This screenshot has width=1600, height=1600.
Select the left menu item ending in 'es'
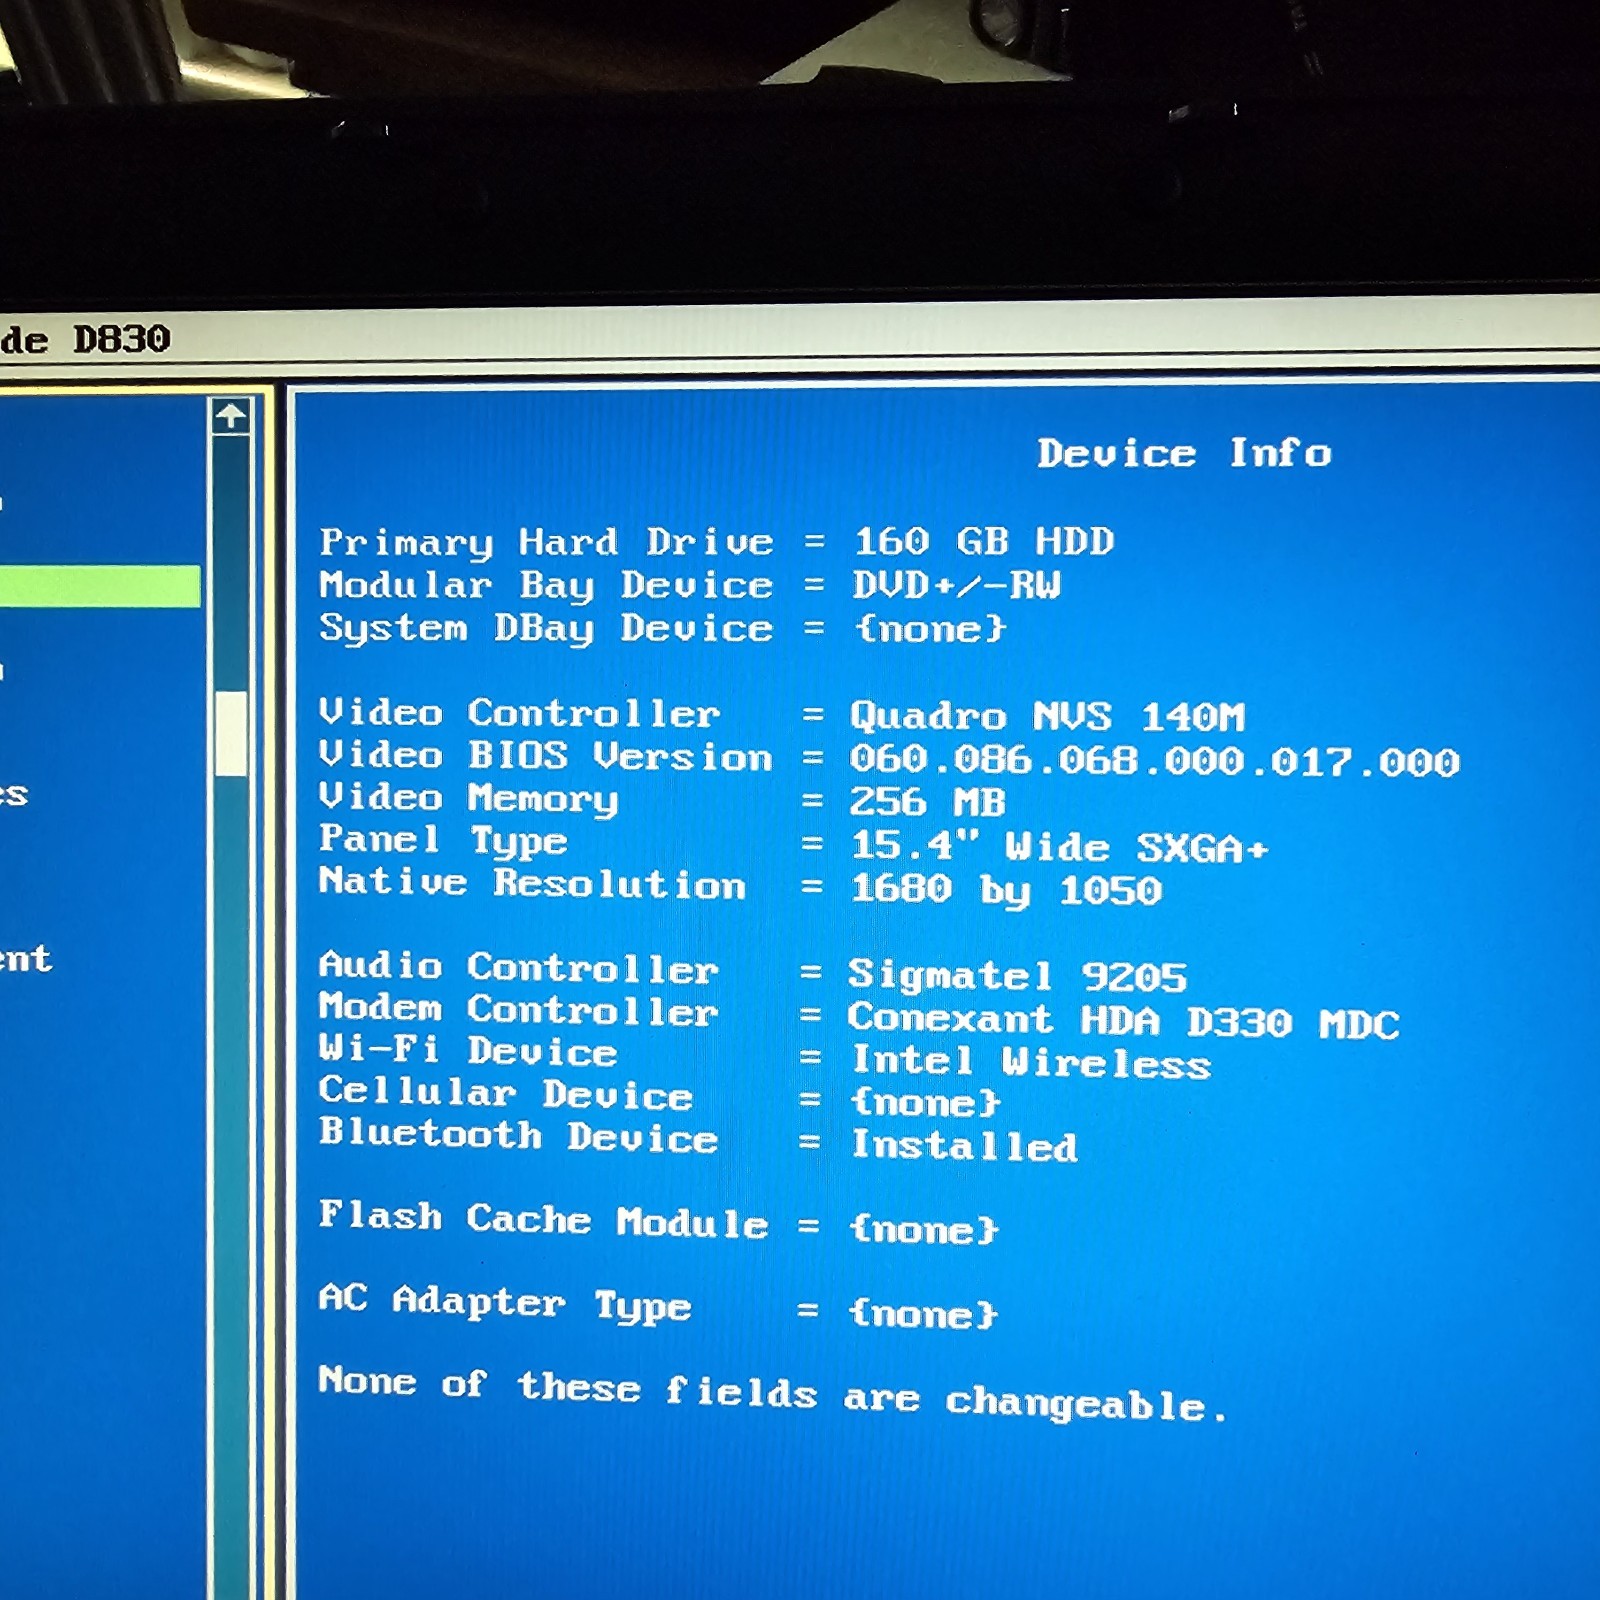pos(14,795)
